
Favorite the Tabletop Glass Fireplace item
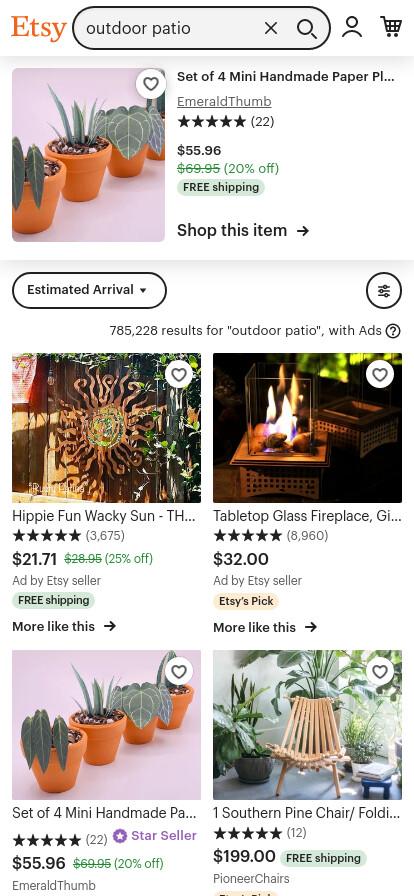point(380,374)
